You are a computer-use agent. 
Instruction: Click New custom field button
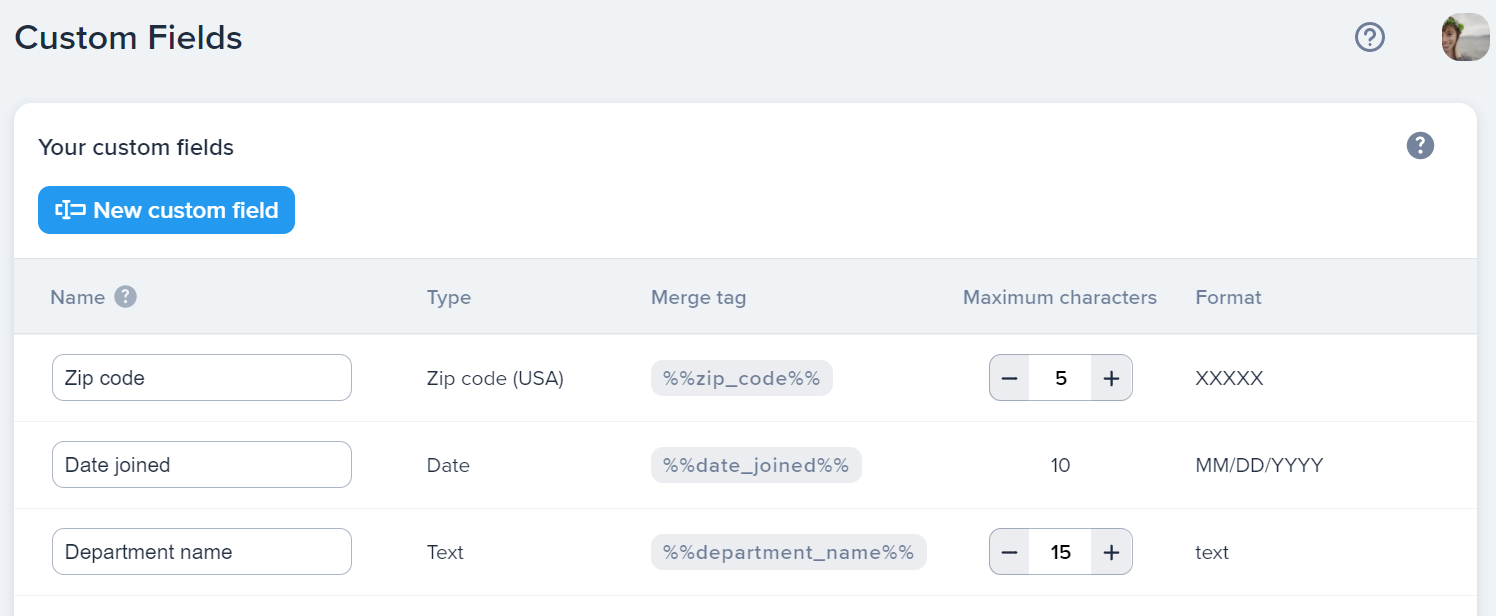166,210
